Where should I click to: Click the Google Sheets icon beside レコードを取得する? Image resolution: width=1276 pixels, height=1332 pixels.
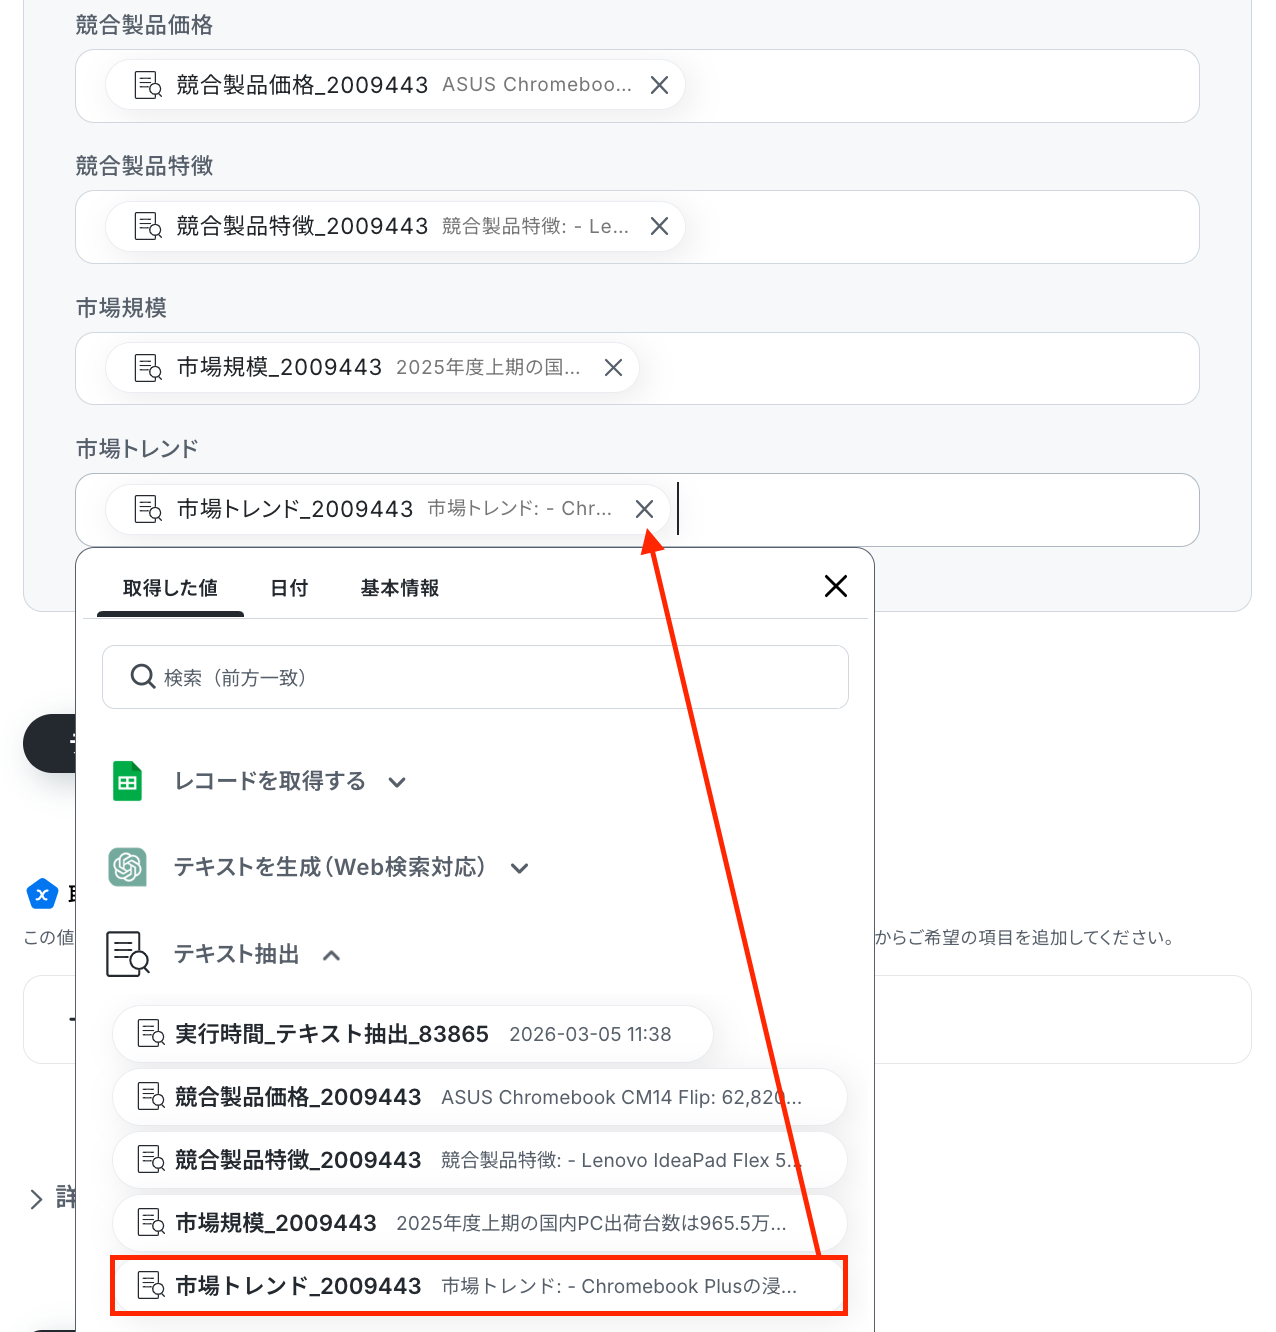tap(127, 782)
